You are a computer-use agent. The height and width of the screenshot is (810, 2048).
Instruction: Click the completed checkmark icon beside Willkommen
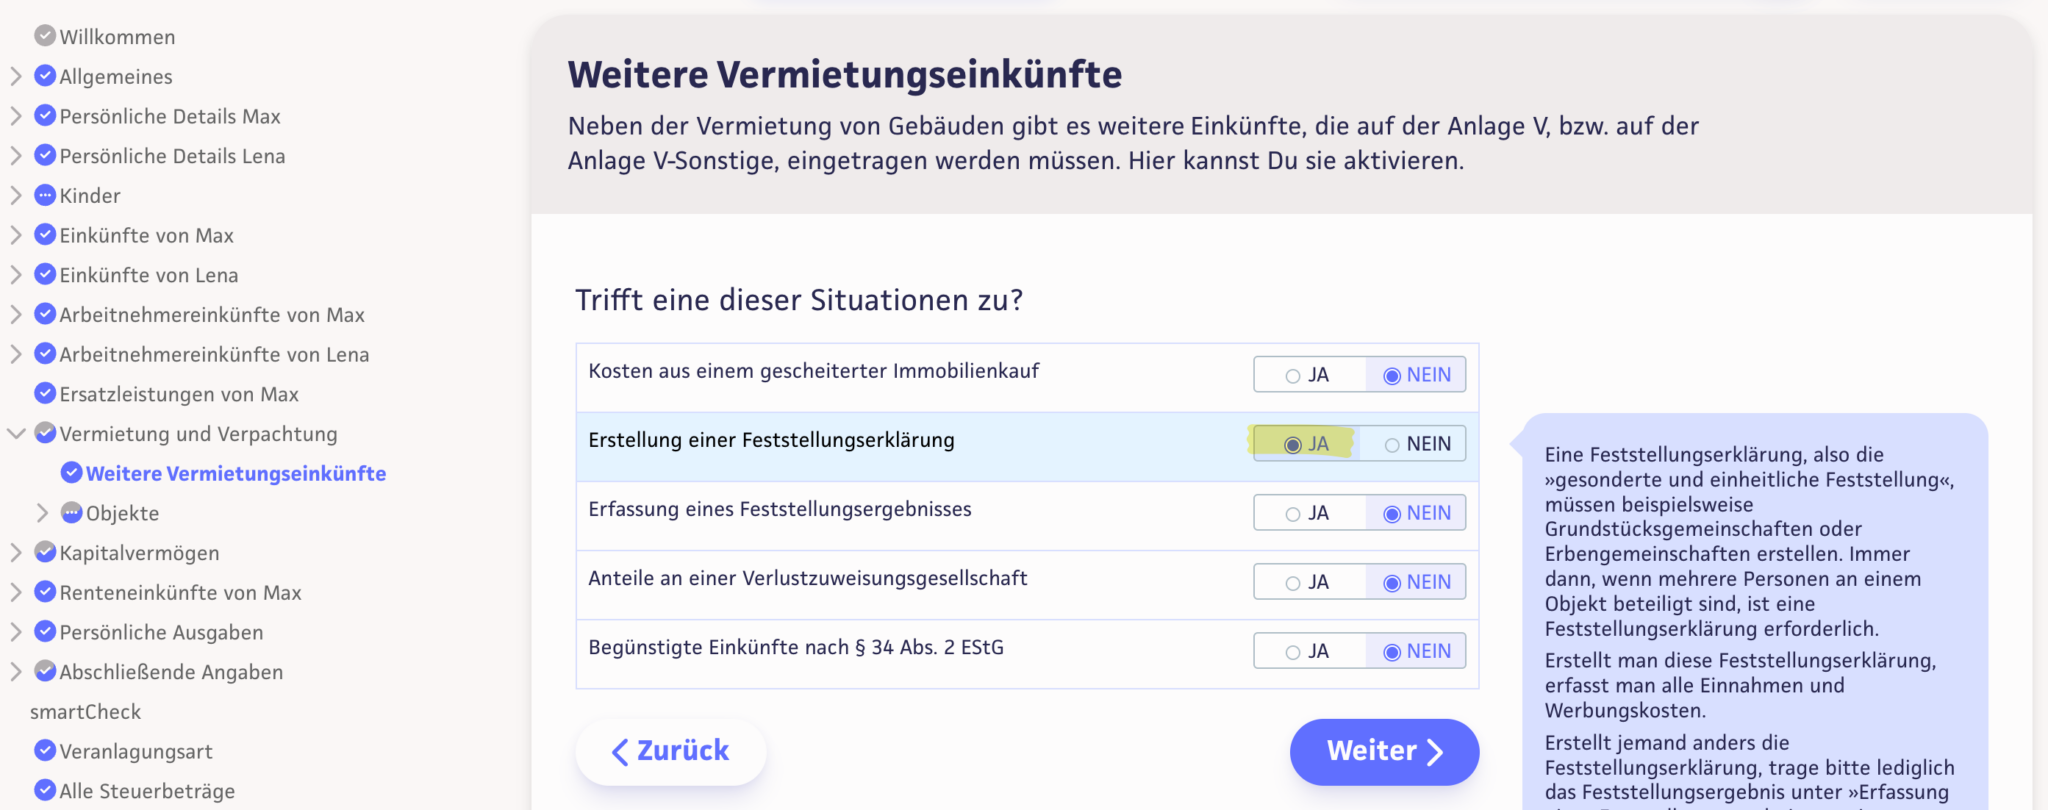pos(46,36)
